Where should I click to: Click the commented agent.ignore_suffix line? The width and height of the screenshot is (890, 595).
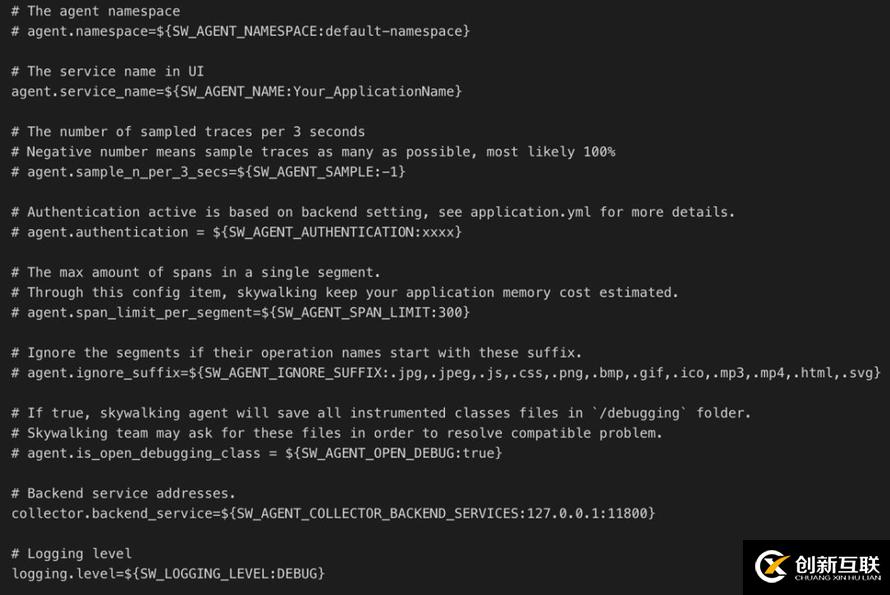445,372
